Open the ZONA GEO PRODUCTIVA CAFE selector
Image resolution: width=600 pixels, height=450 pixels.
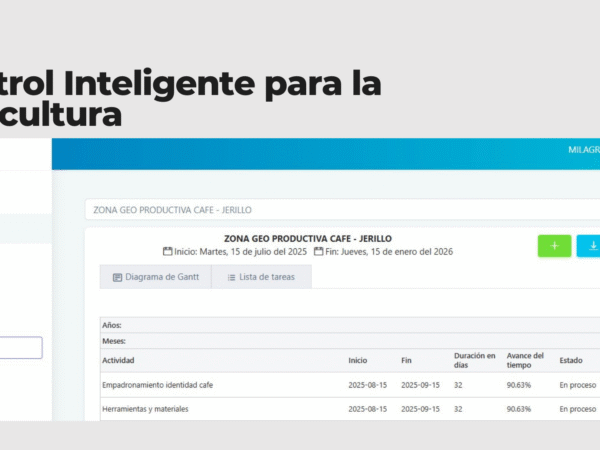coord(340,210)
